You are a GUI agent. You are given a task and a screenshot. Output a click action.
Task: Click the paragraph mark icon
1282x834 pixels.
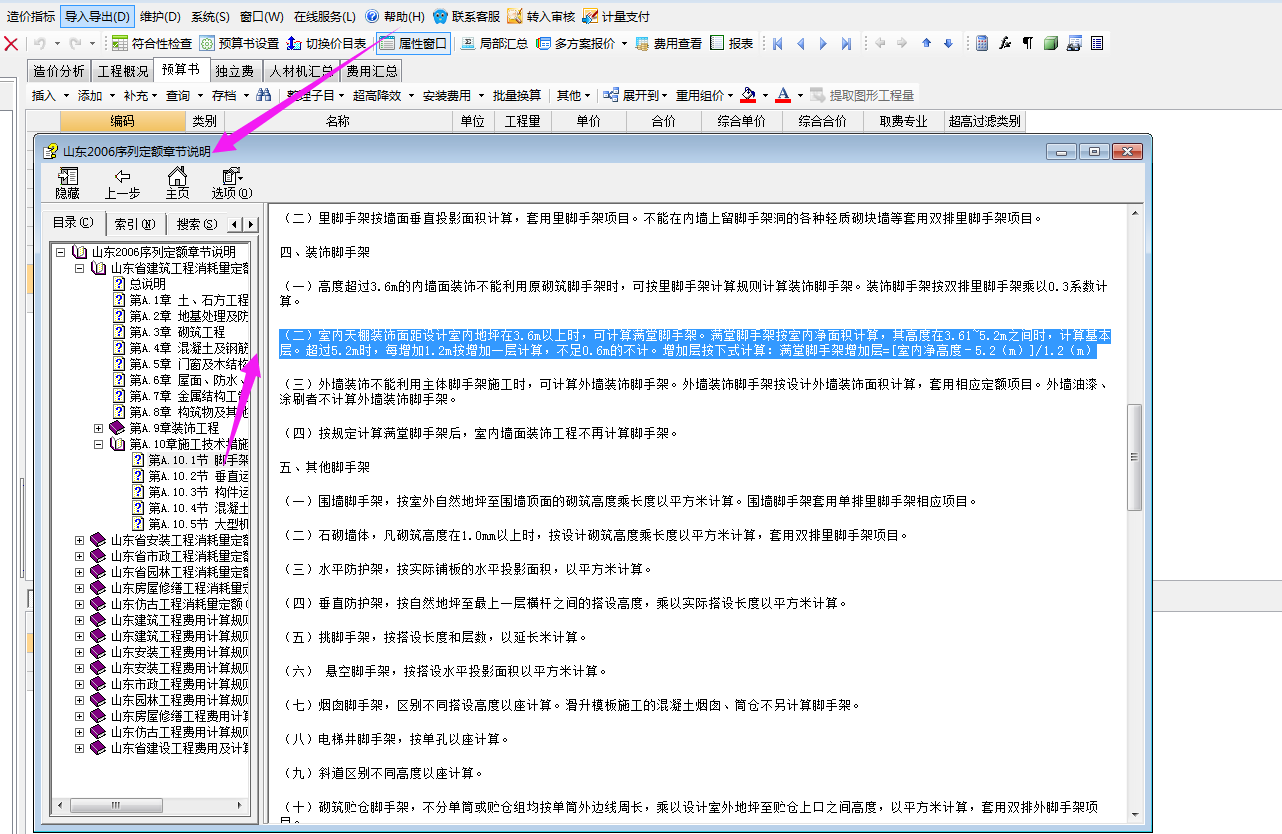1027,43
